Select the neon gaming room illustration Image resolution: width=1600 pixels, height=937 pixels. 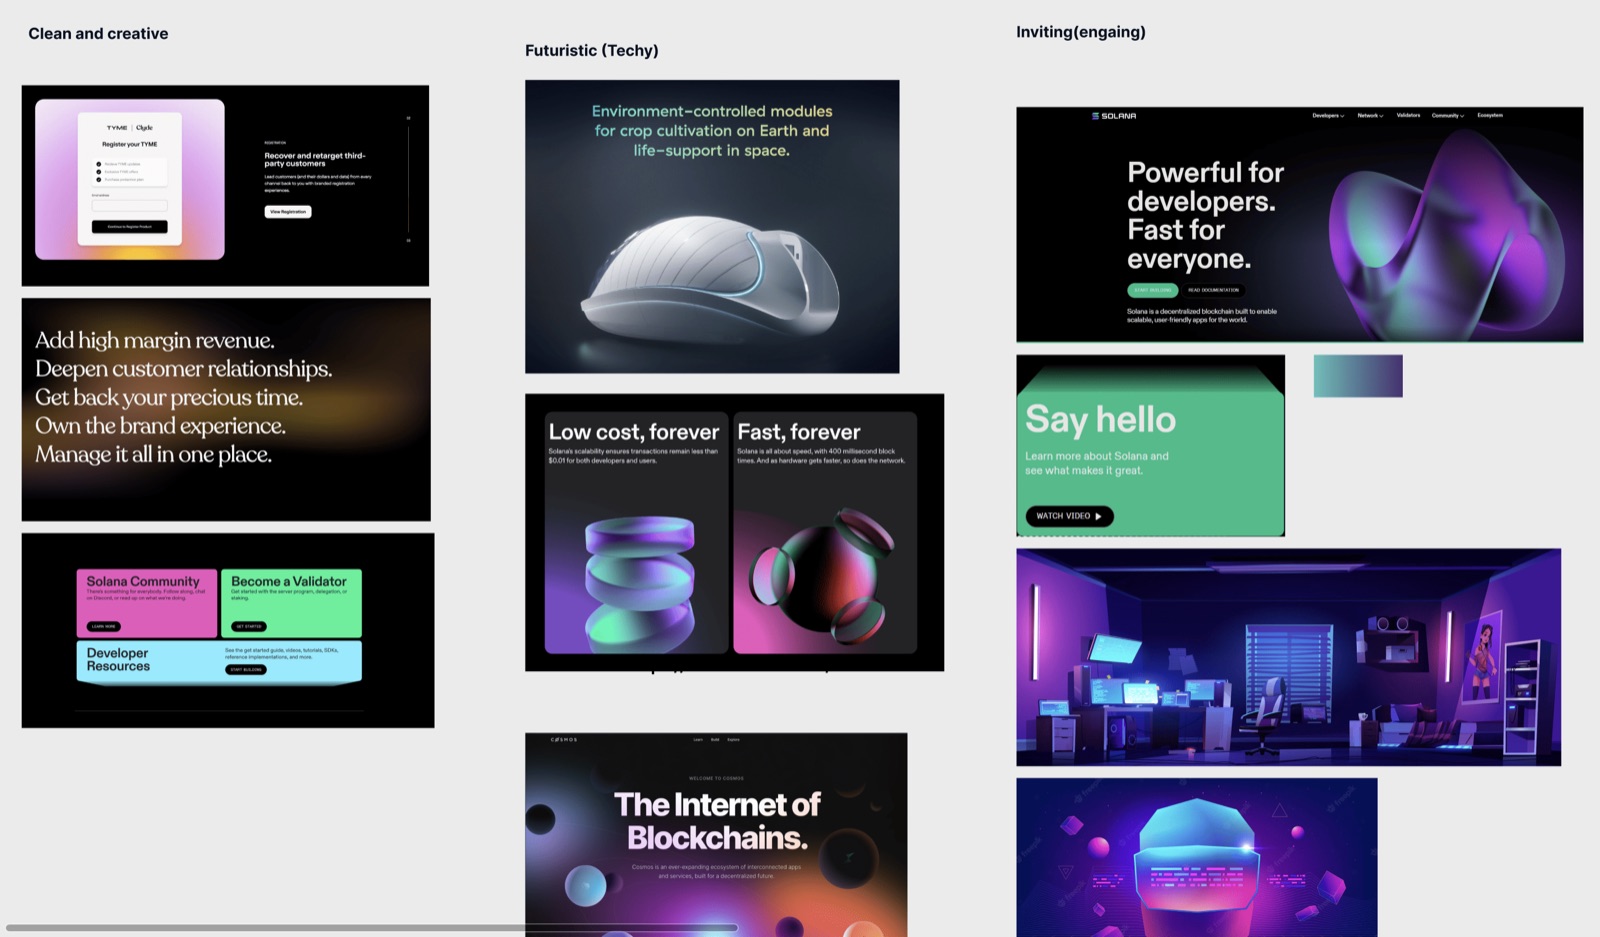[x=1288, y=657]
